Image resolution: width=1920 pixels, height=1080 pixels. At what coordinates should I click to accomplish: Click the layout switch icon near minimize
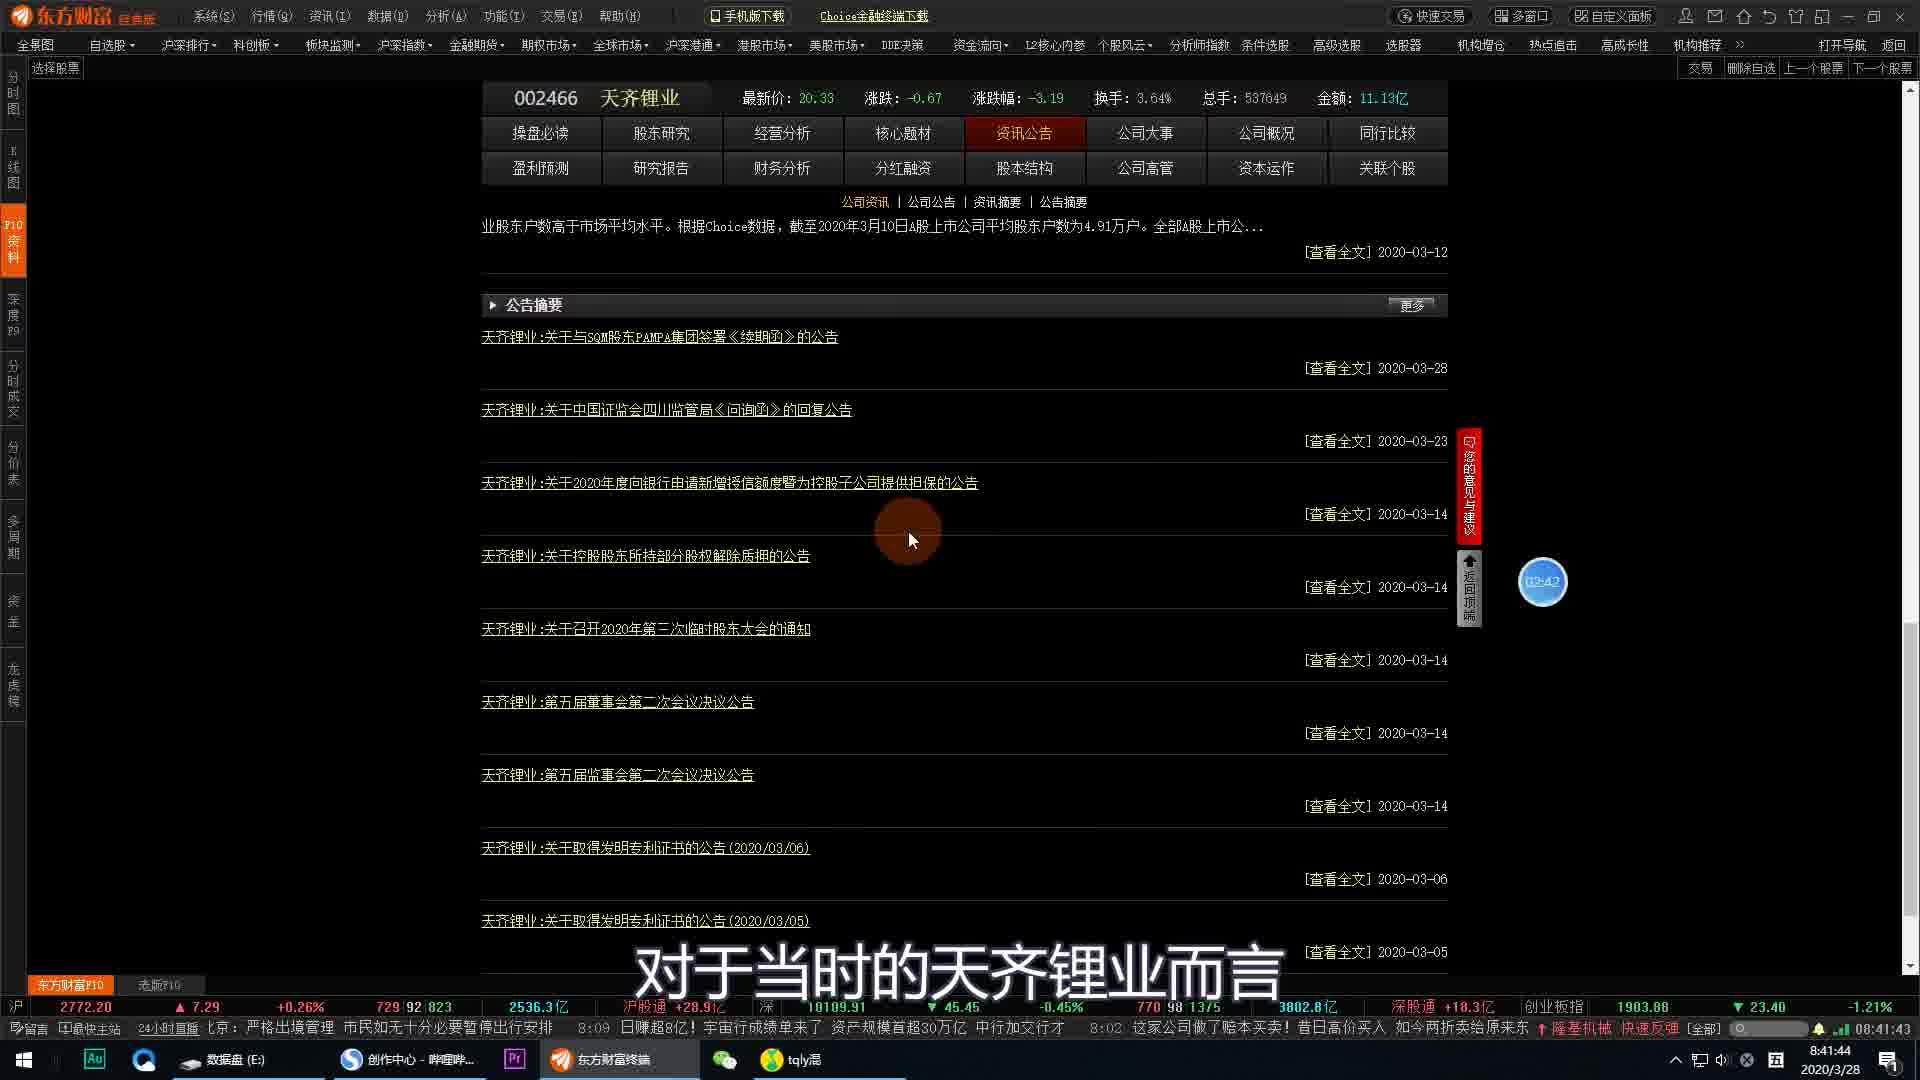pyautogui.click(x=1822, y=16)
